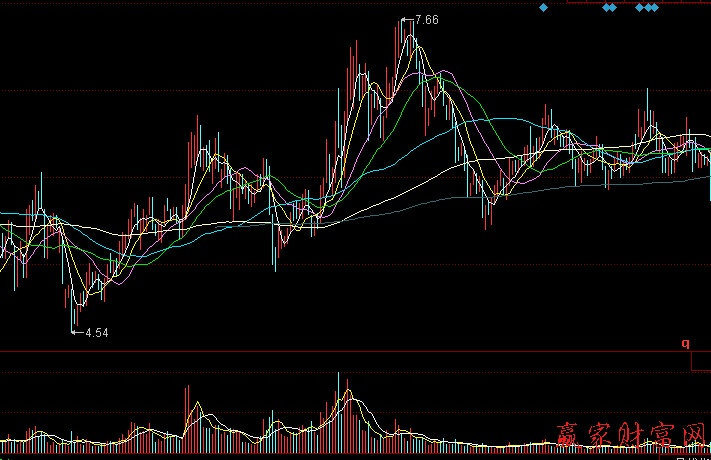Click the 4.54 low price label
Screen dimensions: 711x460
(x=96, y=332)
